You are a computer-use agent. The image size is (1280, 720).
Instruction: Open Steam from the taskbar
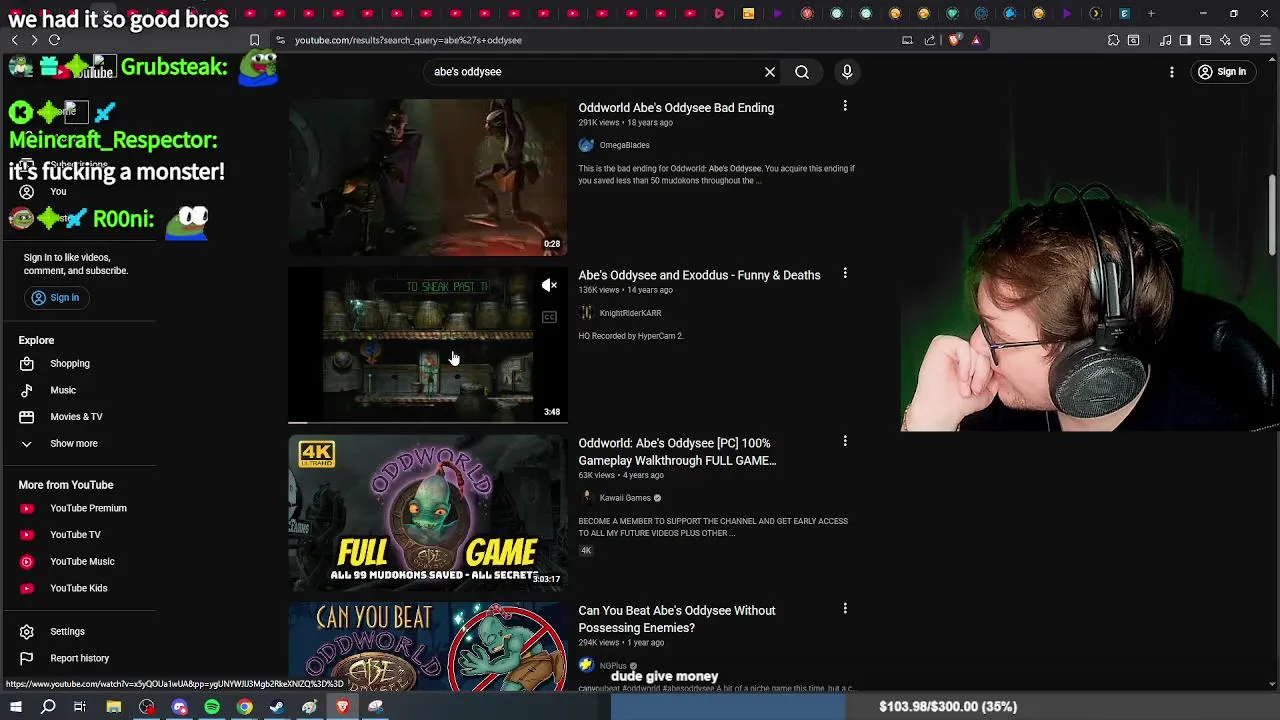pos(277,707)
